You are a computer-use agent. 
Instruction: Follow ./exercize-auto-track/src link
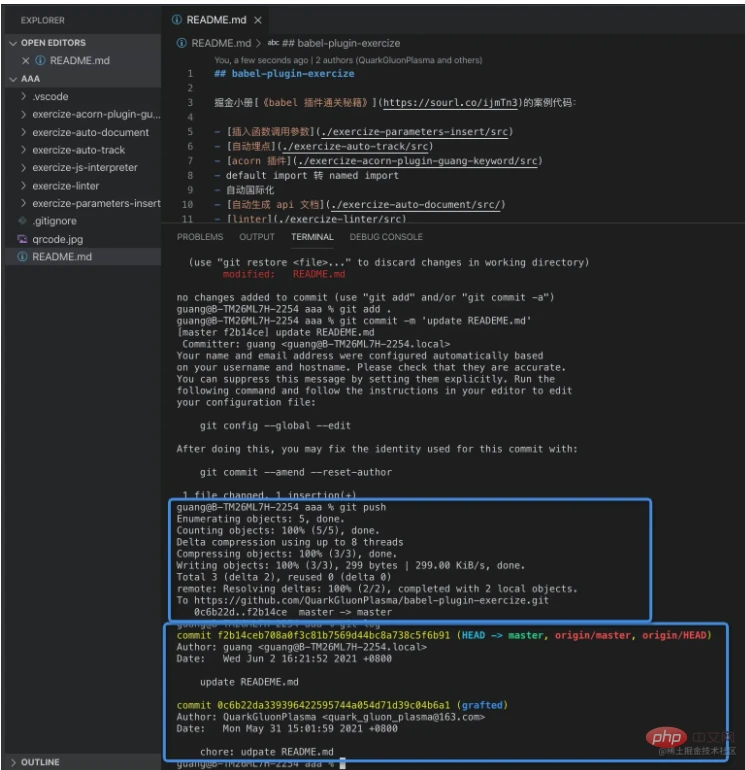click(x=355, y=146)
